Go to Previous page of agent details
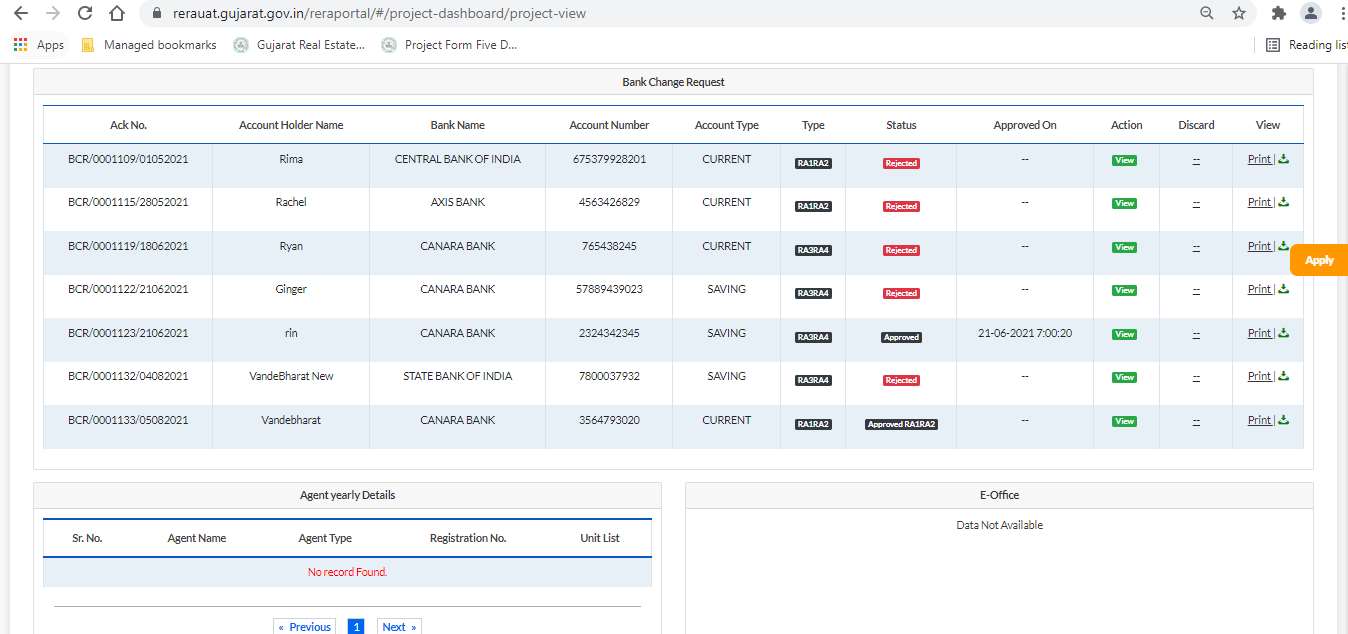The width and height of the screenshot is (1348, 634). [304, 627]
